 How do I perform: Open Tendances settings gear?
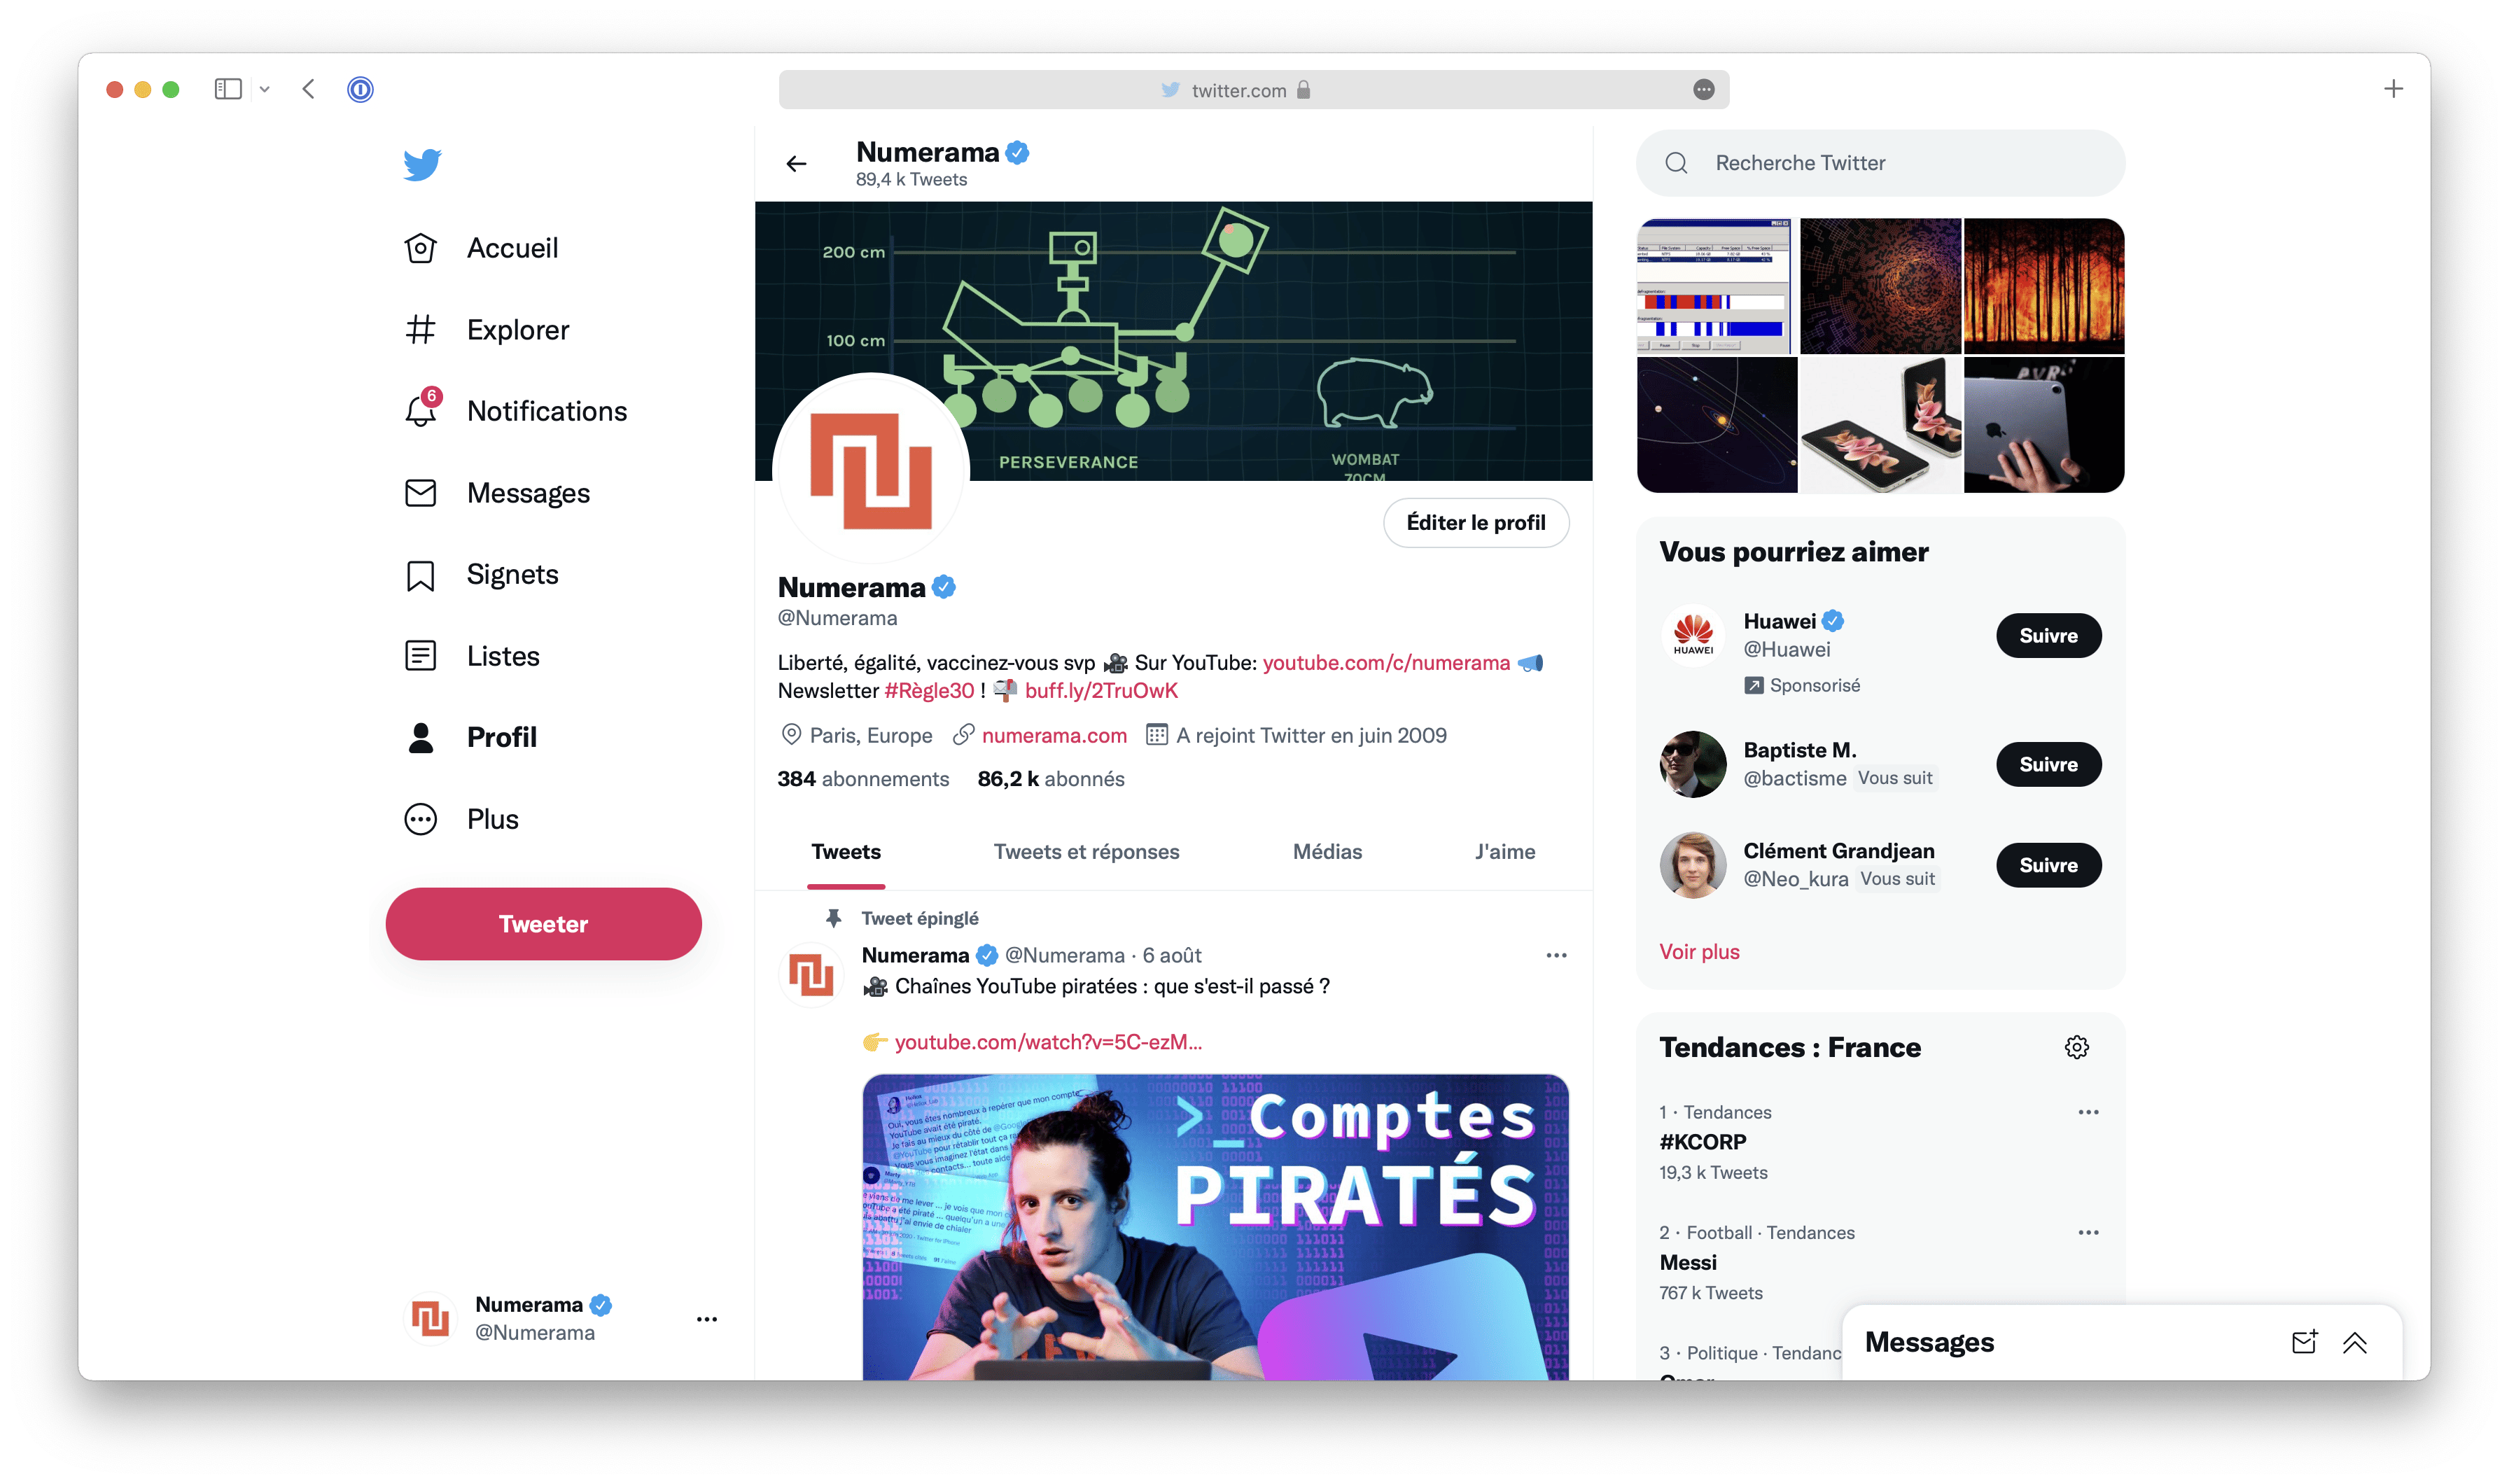pos(2076,1047)
